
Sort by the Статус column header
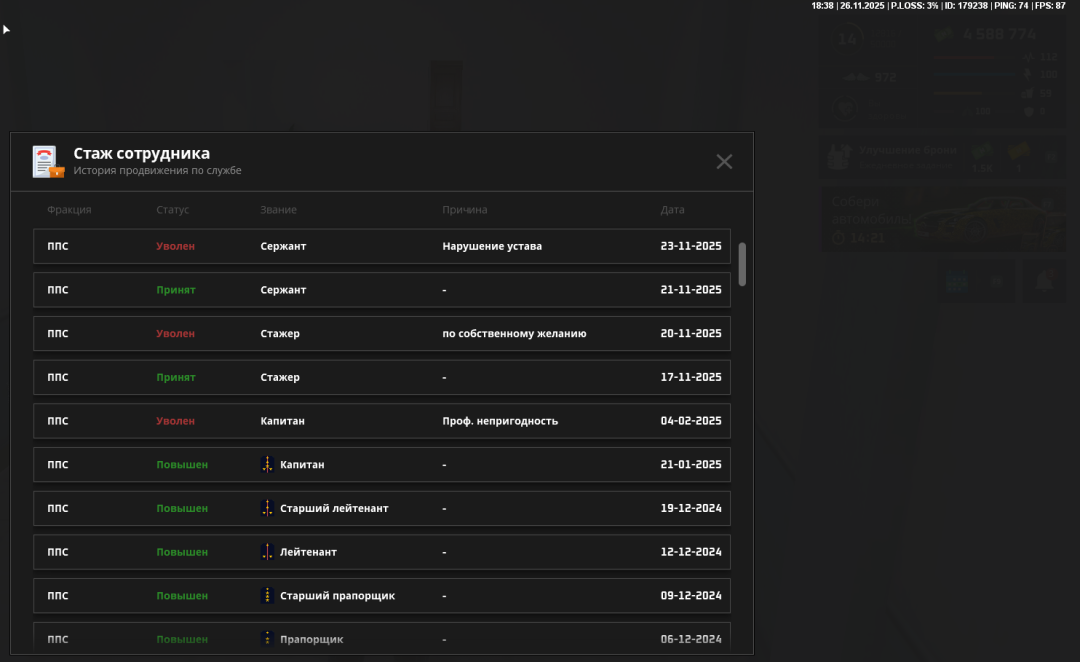pos(172,210)
